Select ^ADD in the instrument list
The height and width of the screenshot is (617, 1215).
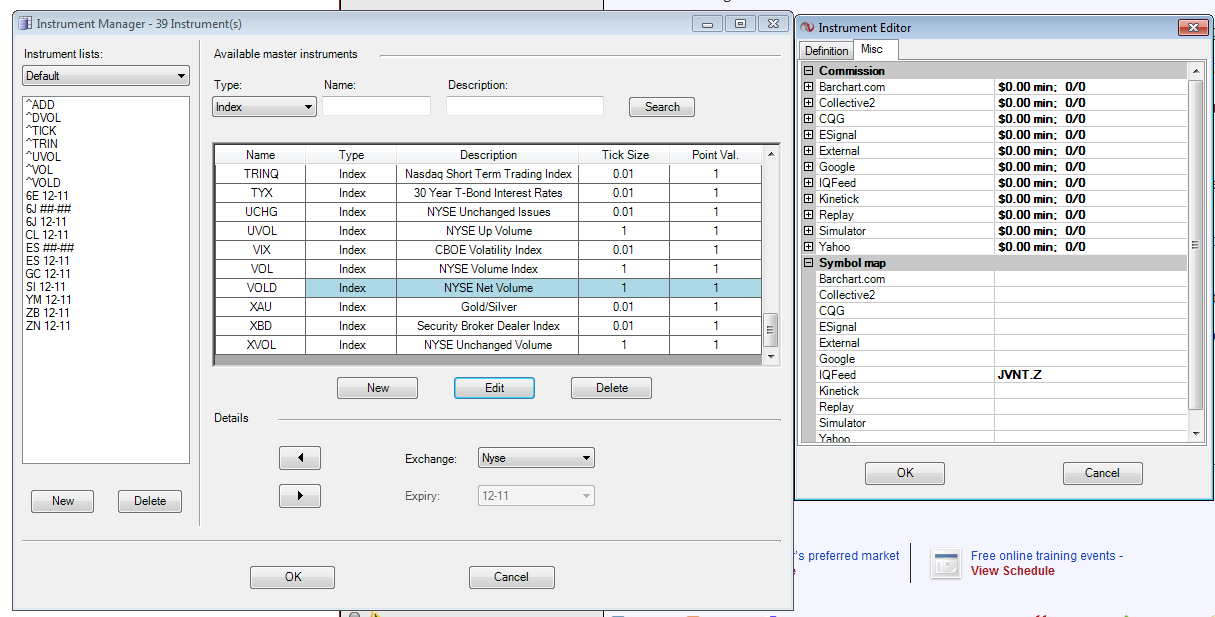coord(40,105)
